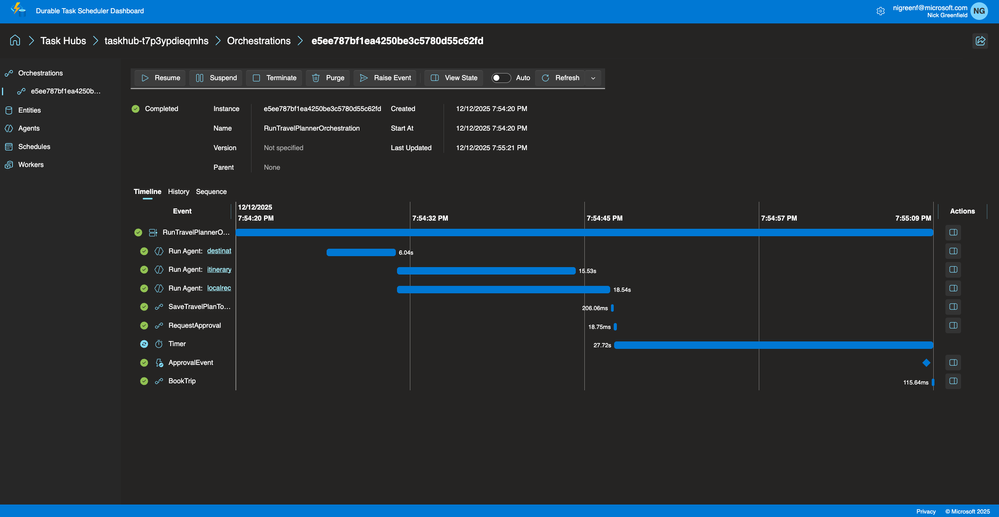
Task: Click action icon for ApprovalEvent row
Action: click(x=953, y=362)
